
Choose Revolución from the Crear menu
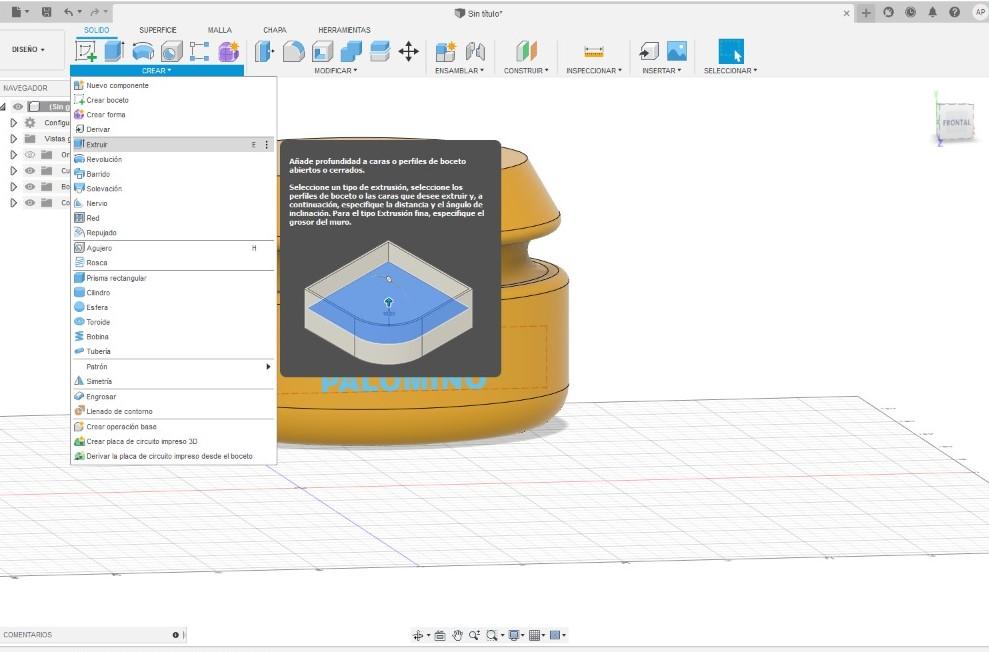pos(173,160)
